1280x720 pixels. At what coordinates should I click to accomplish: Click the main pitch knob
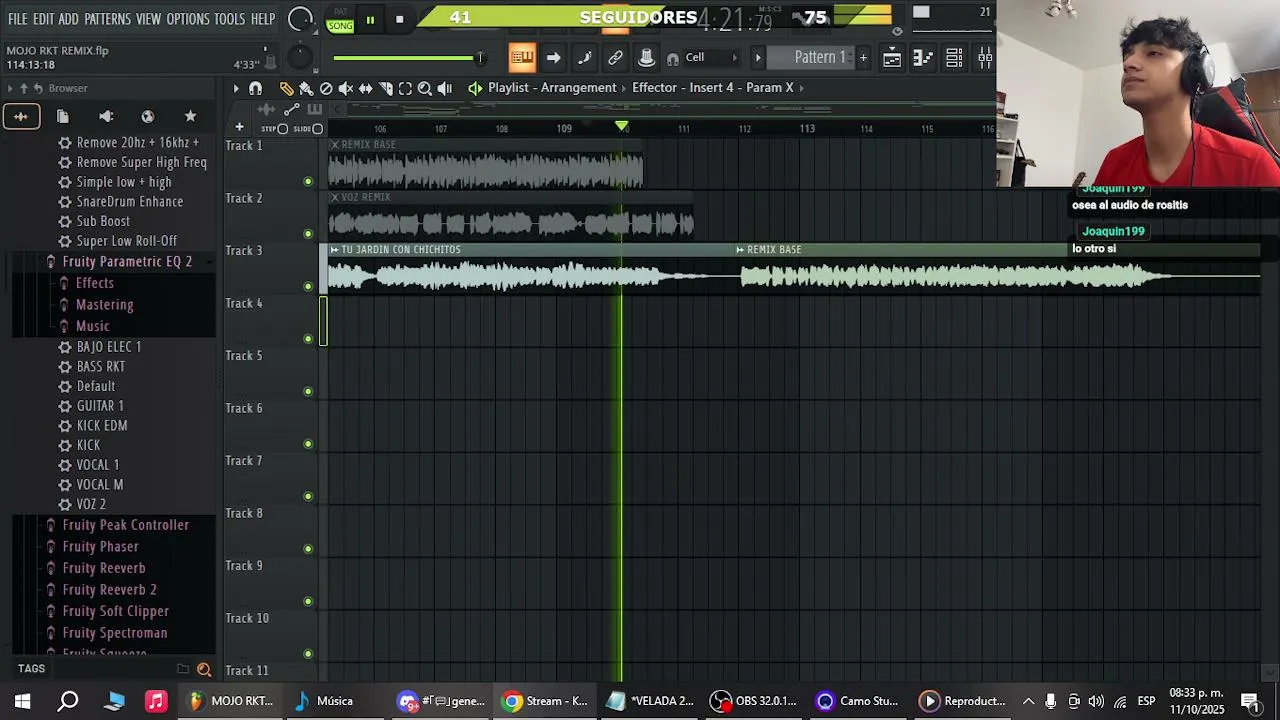[299, 58]
